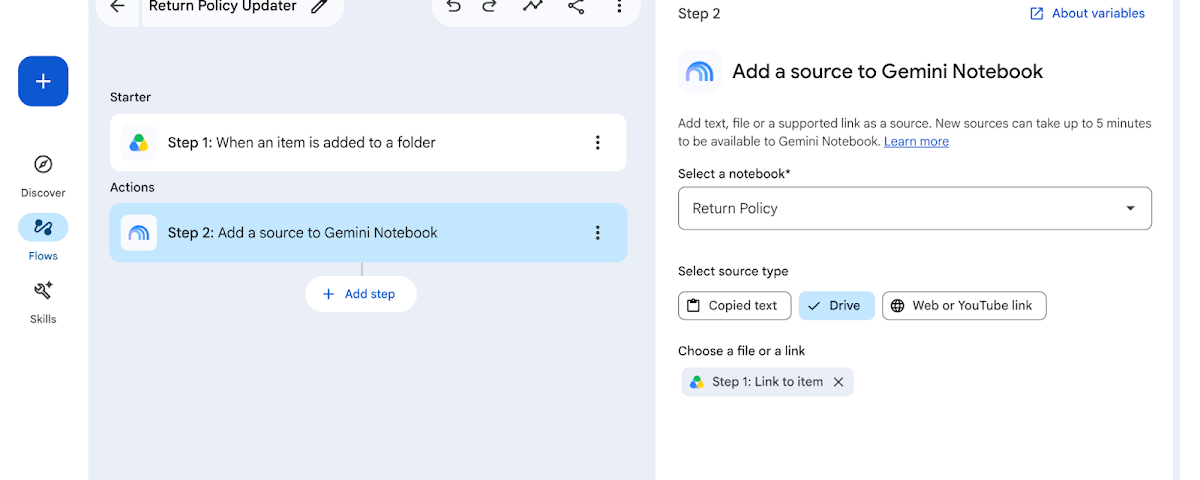Redo the last change
The height and width of the screenshot is (480, 1200).
[x=489, y=7]
